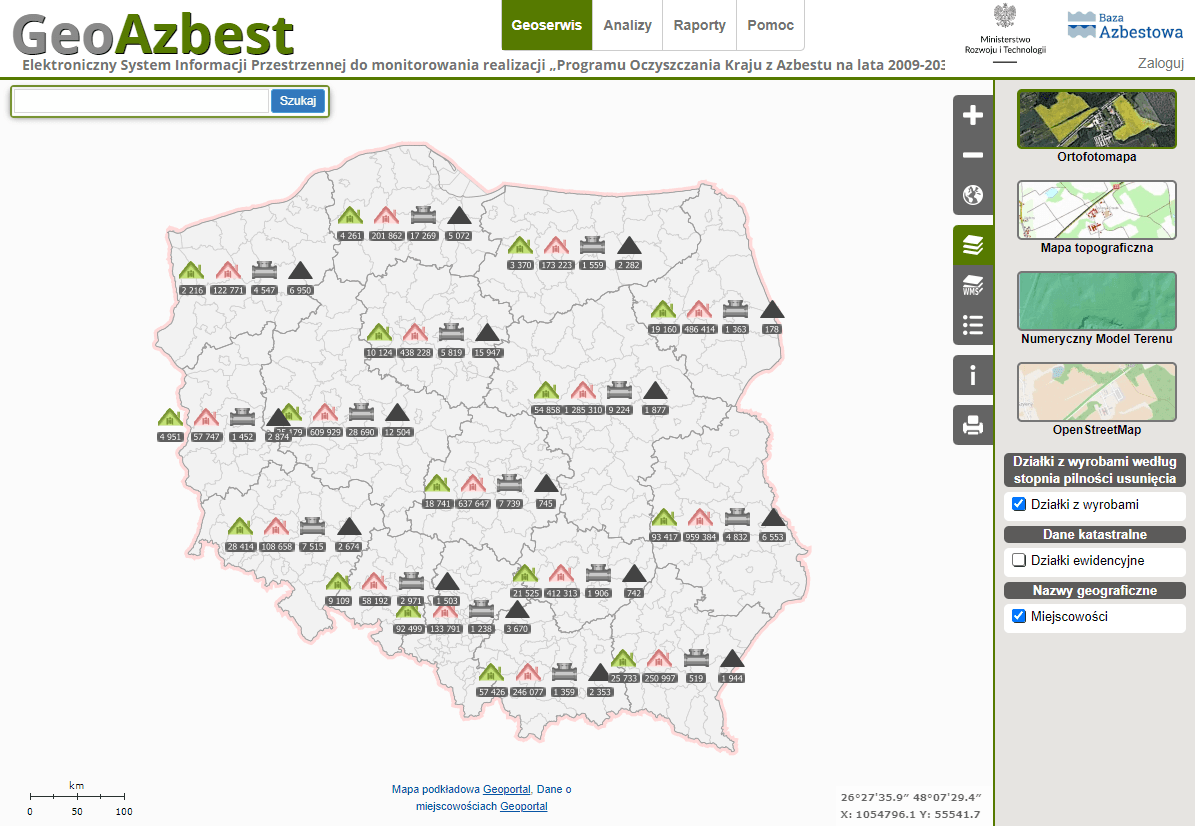Click the search text input field
Screen dimensions: 1195x826
coord(141,101)
